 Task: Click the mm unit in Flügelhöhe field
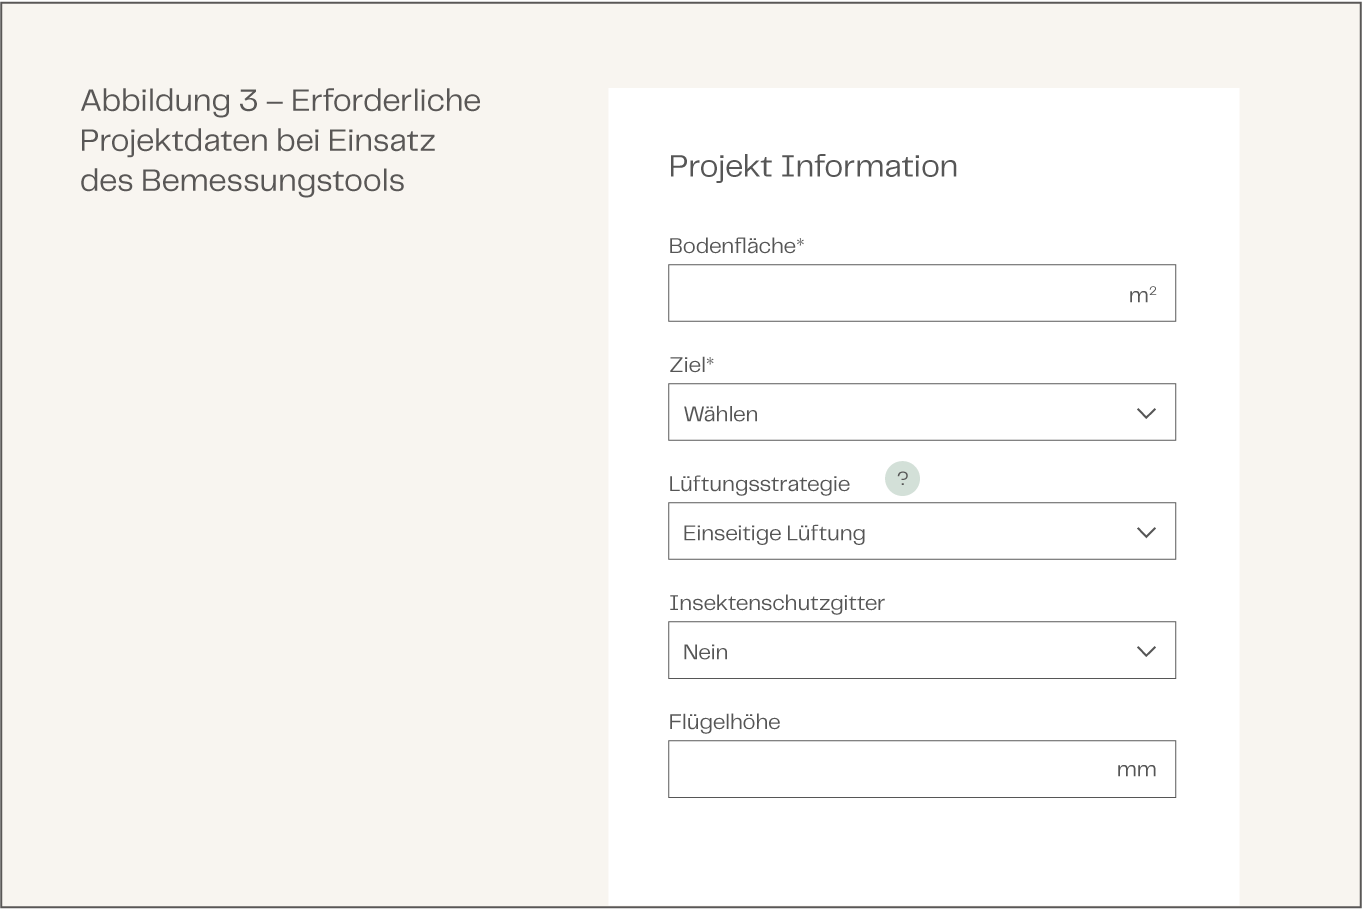point(1136,770)
